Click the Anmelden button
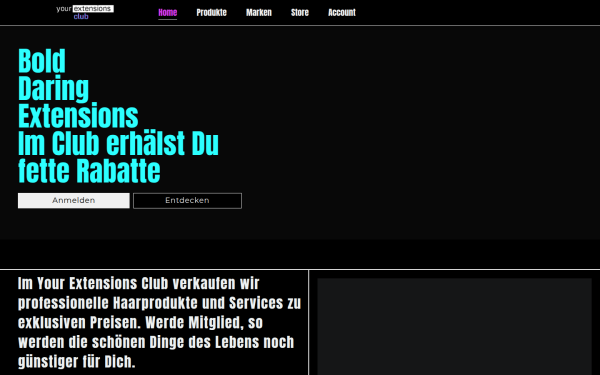Viewport: 600px width, 375px height. [x=74, y=201]
